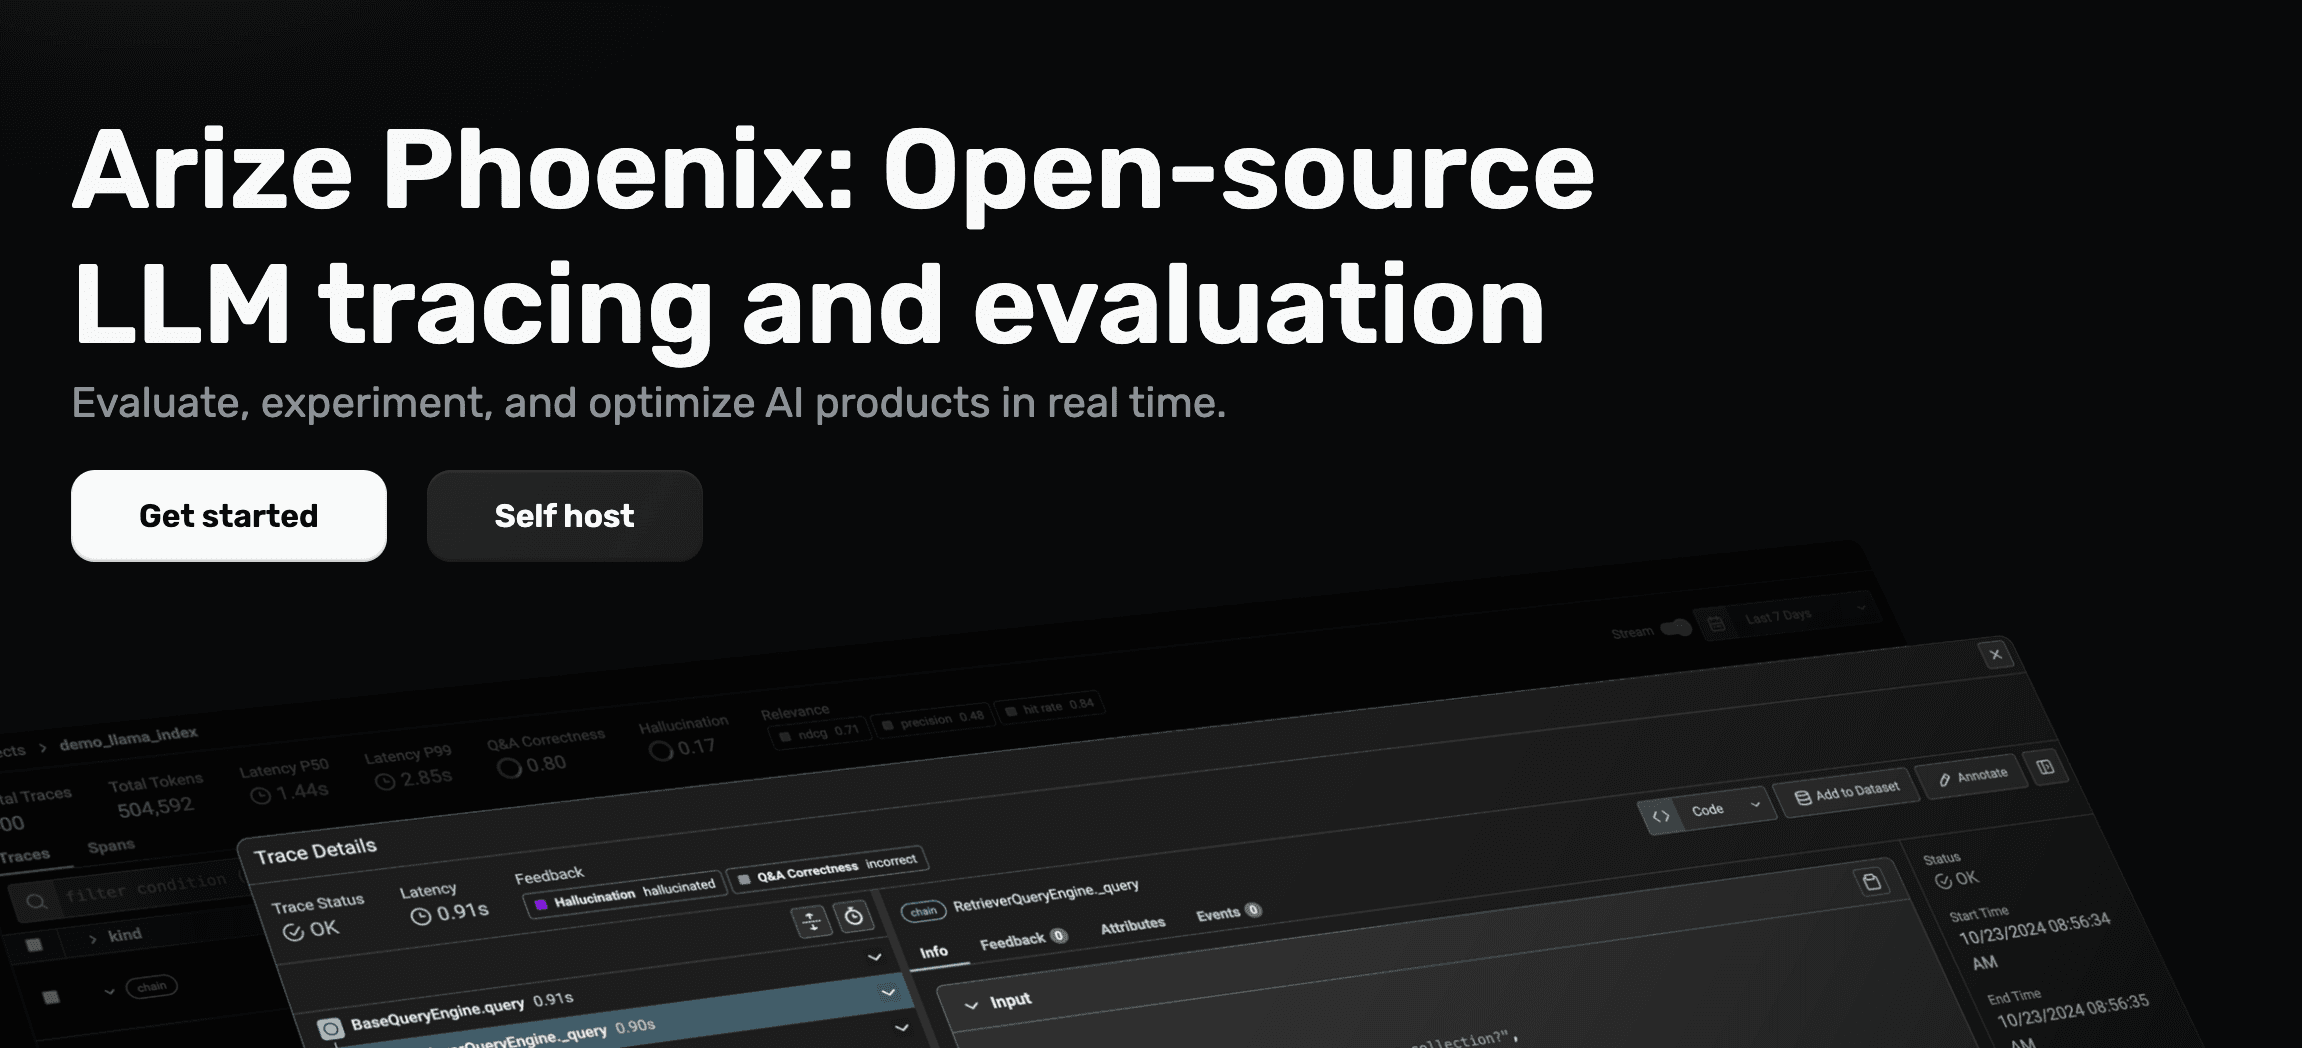Viewport: 2302px width, 1048px height.
Task: Switch to the Attributes tab
Action: (x=1133, y=925)
